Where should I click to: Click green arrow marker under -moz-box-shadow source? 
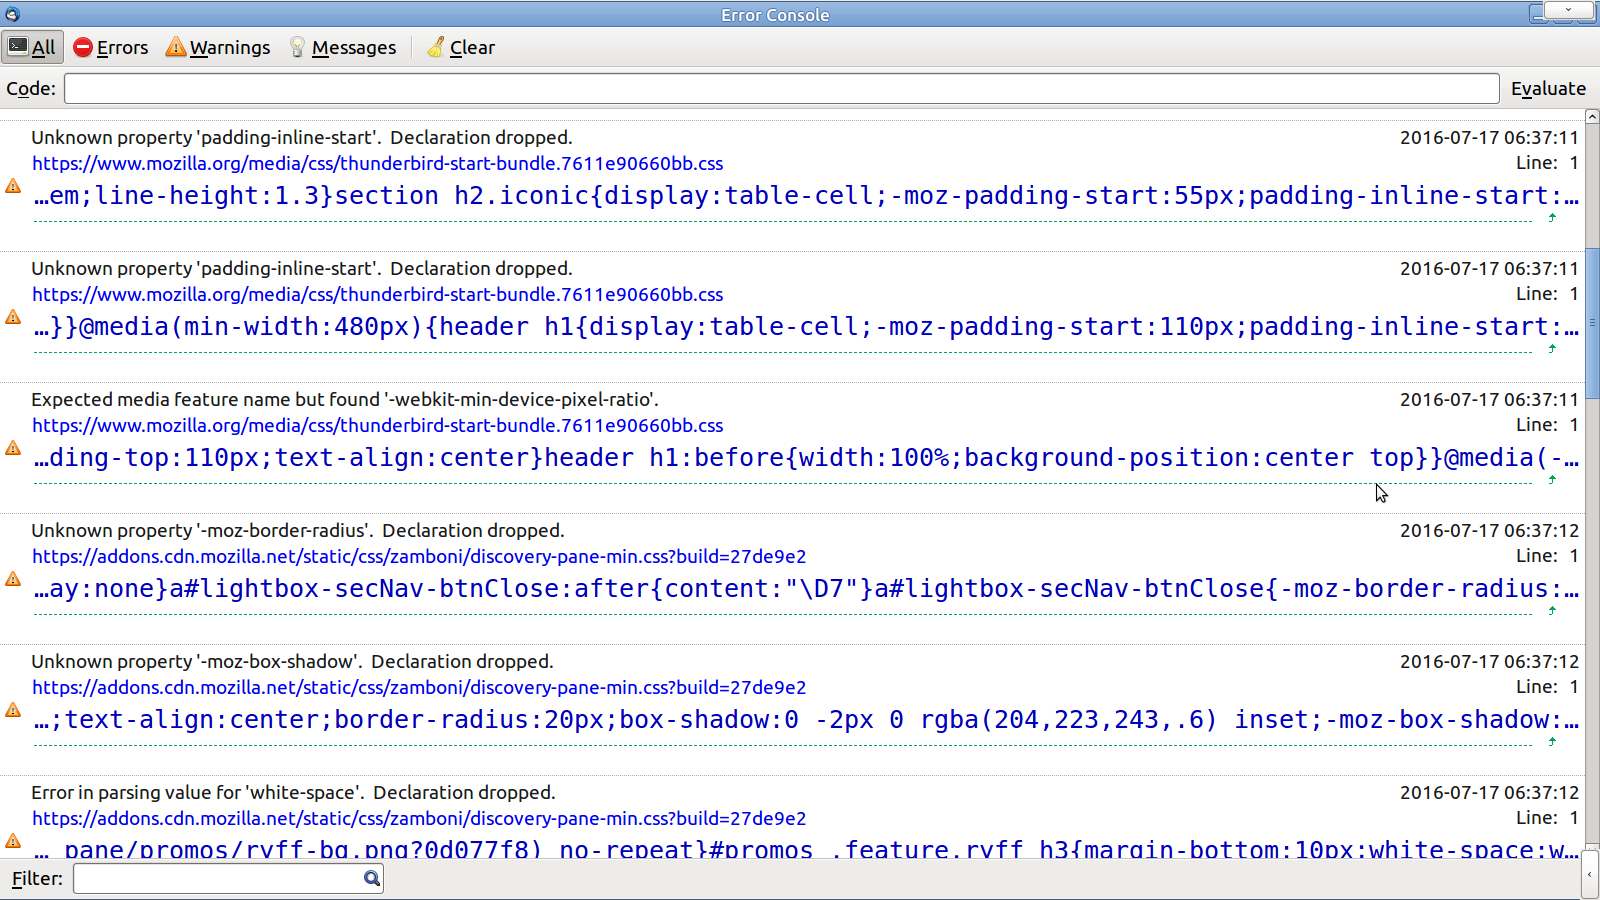(1552, 741)
